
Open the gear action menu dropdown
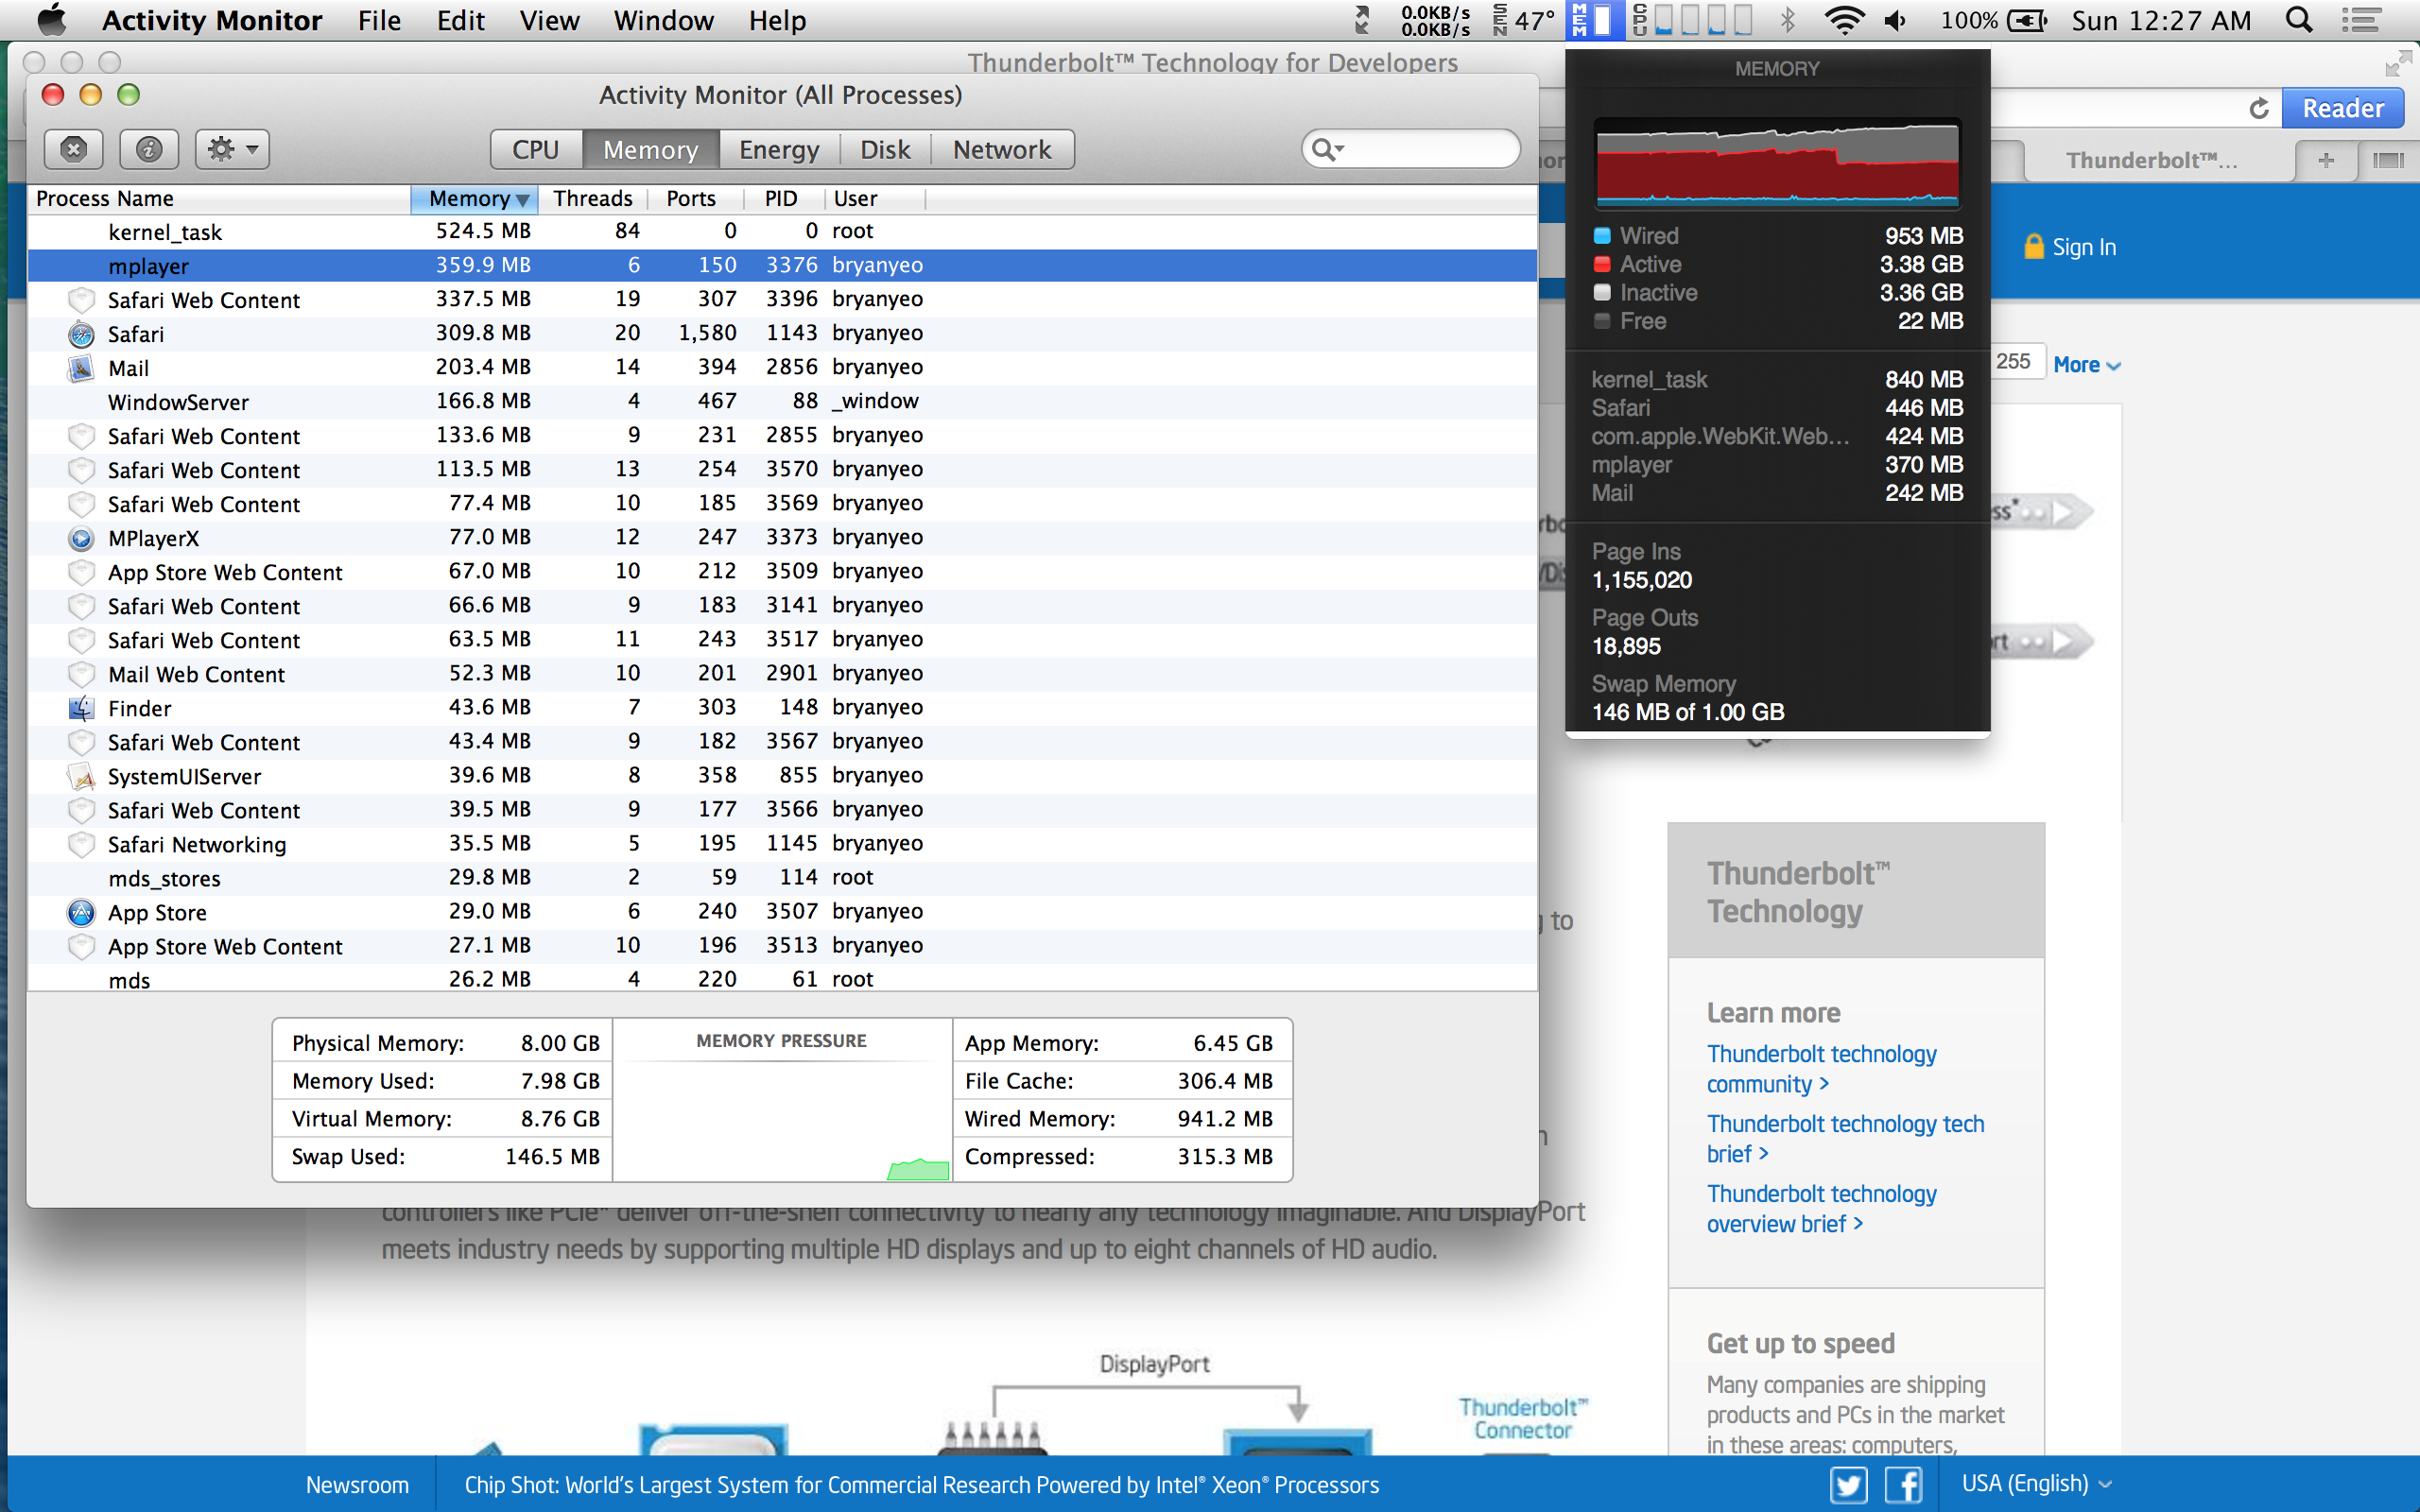tap(232, 149)
